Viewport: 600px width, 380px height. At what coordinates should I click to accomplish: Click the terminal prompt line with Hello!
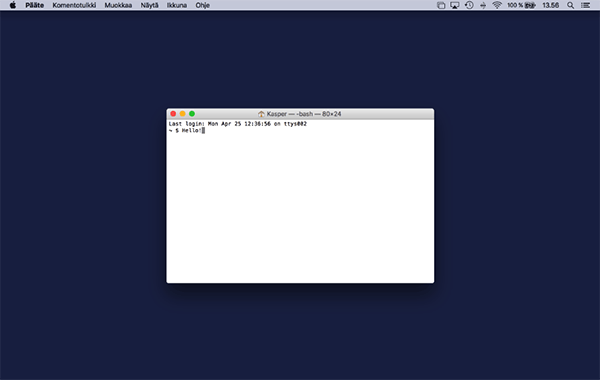click(187, 130)
